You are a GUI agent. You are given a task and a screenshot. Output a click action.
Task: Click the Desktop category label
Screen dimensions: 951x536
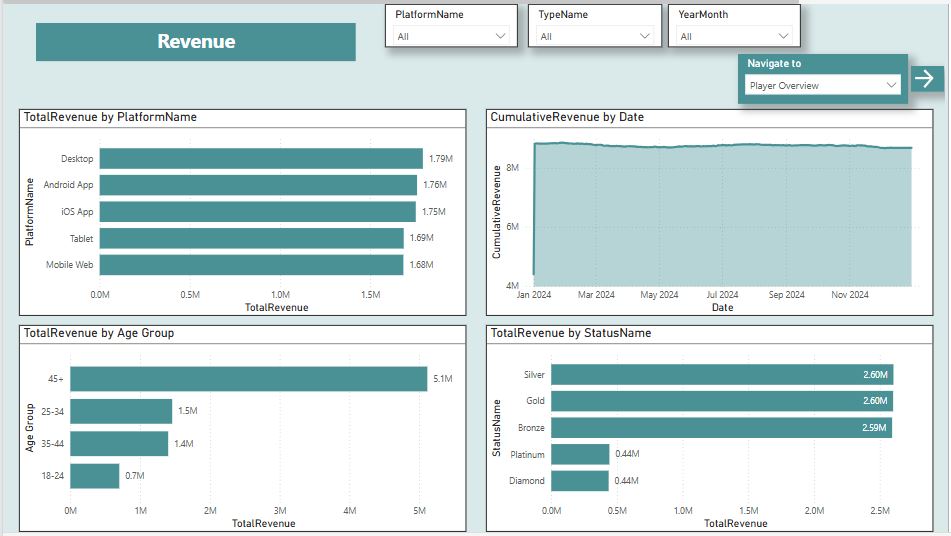(x=77, y=159)
